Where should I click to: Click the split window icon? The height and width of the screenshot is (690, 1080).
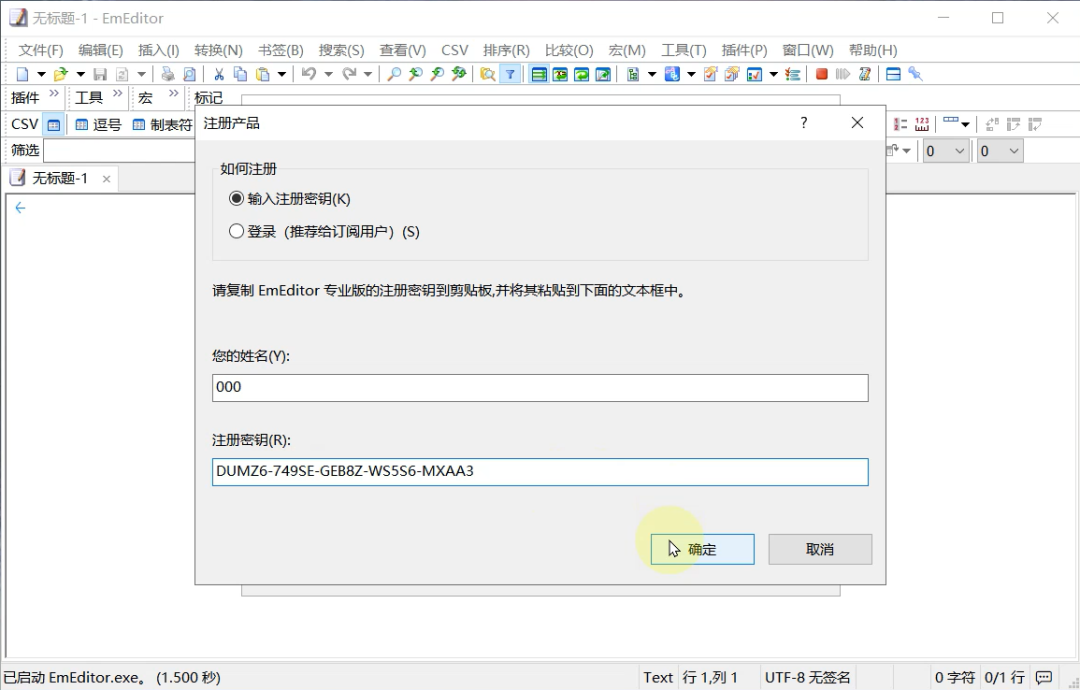tap(893, 74)
